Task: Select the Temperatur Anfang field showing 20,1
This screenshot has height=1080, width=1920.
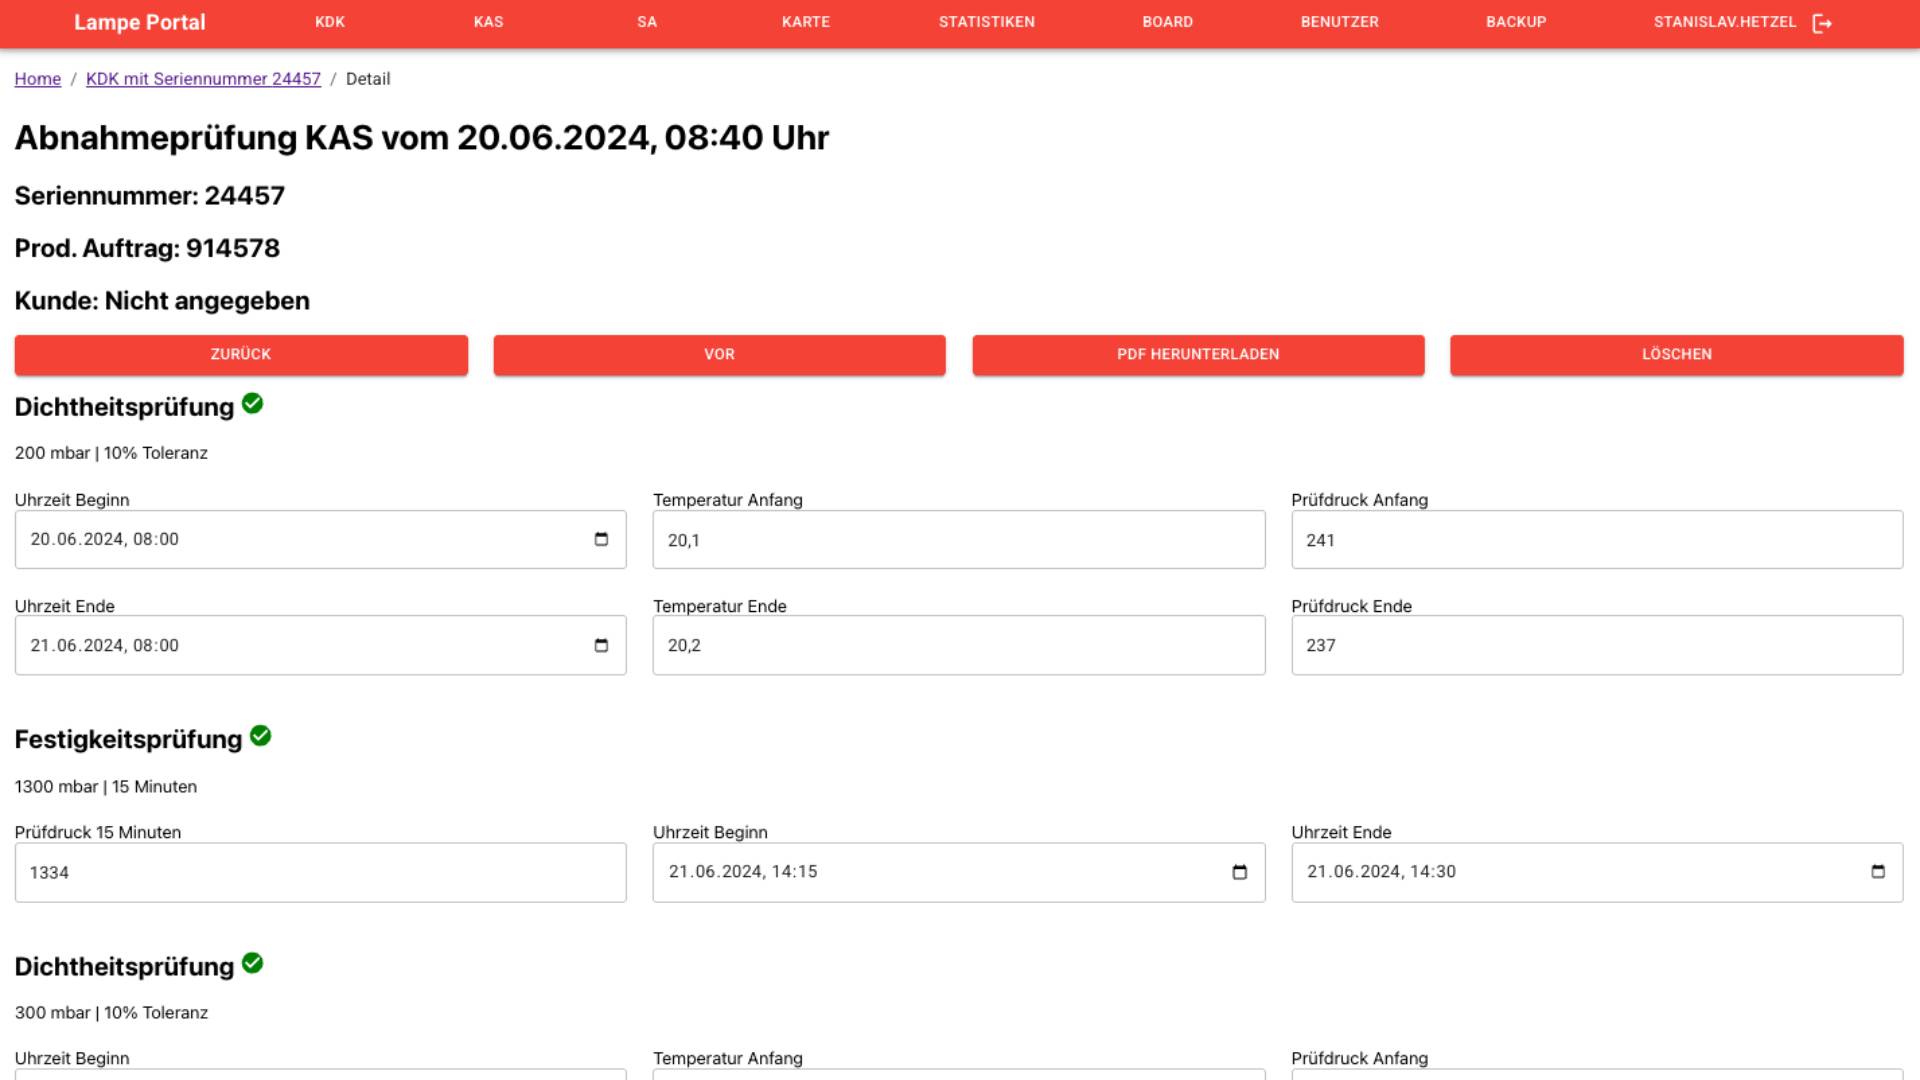Action: pyautogui.click(x=958, y=539)
